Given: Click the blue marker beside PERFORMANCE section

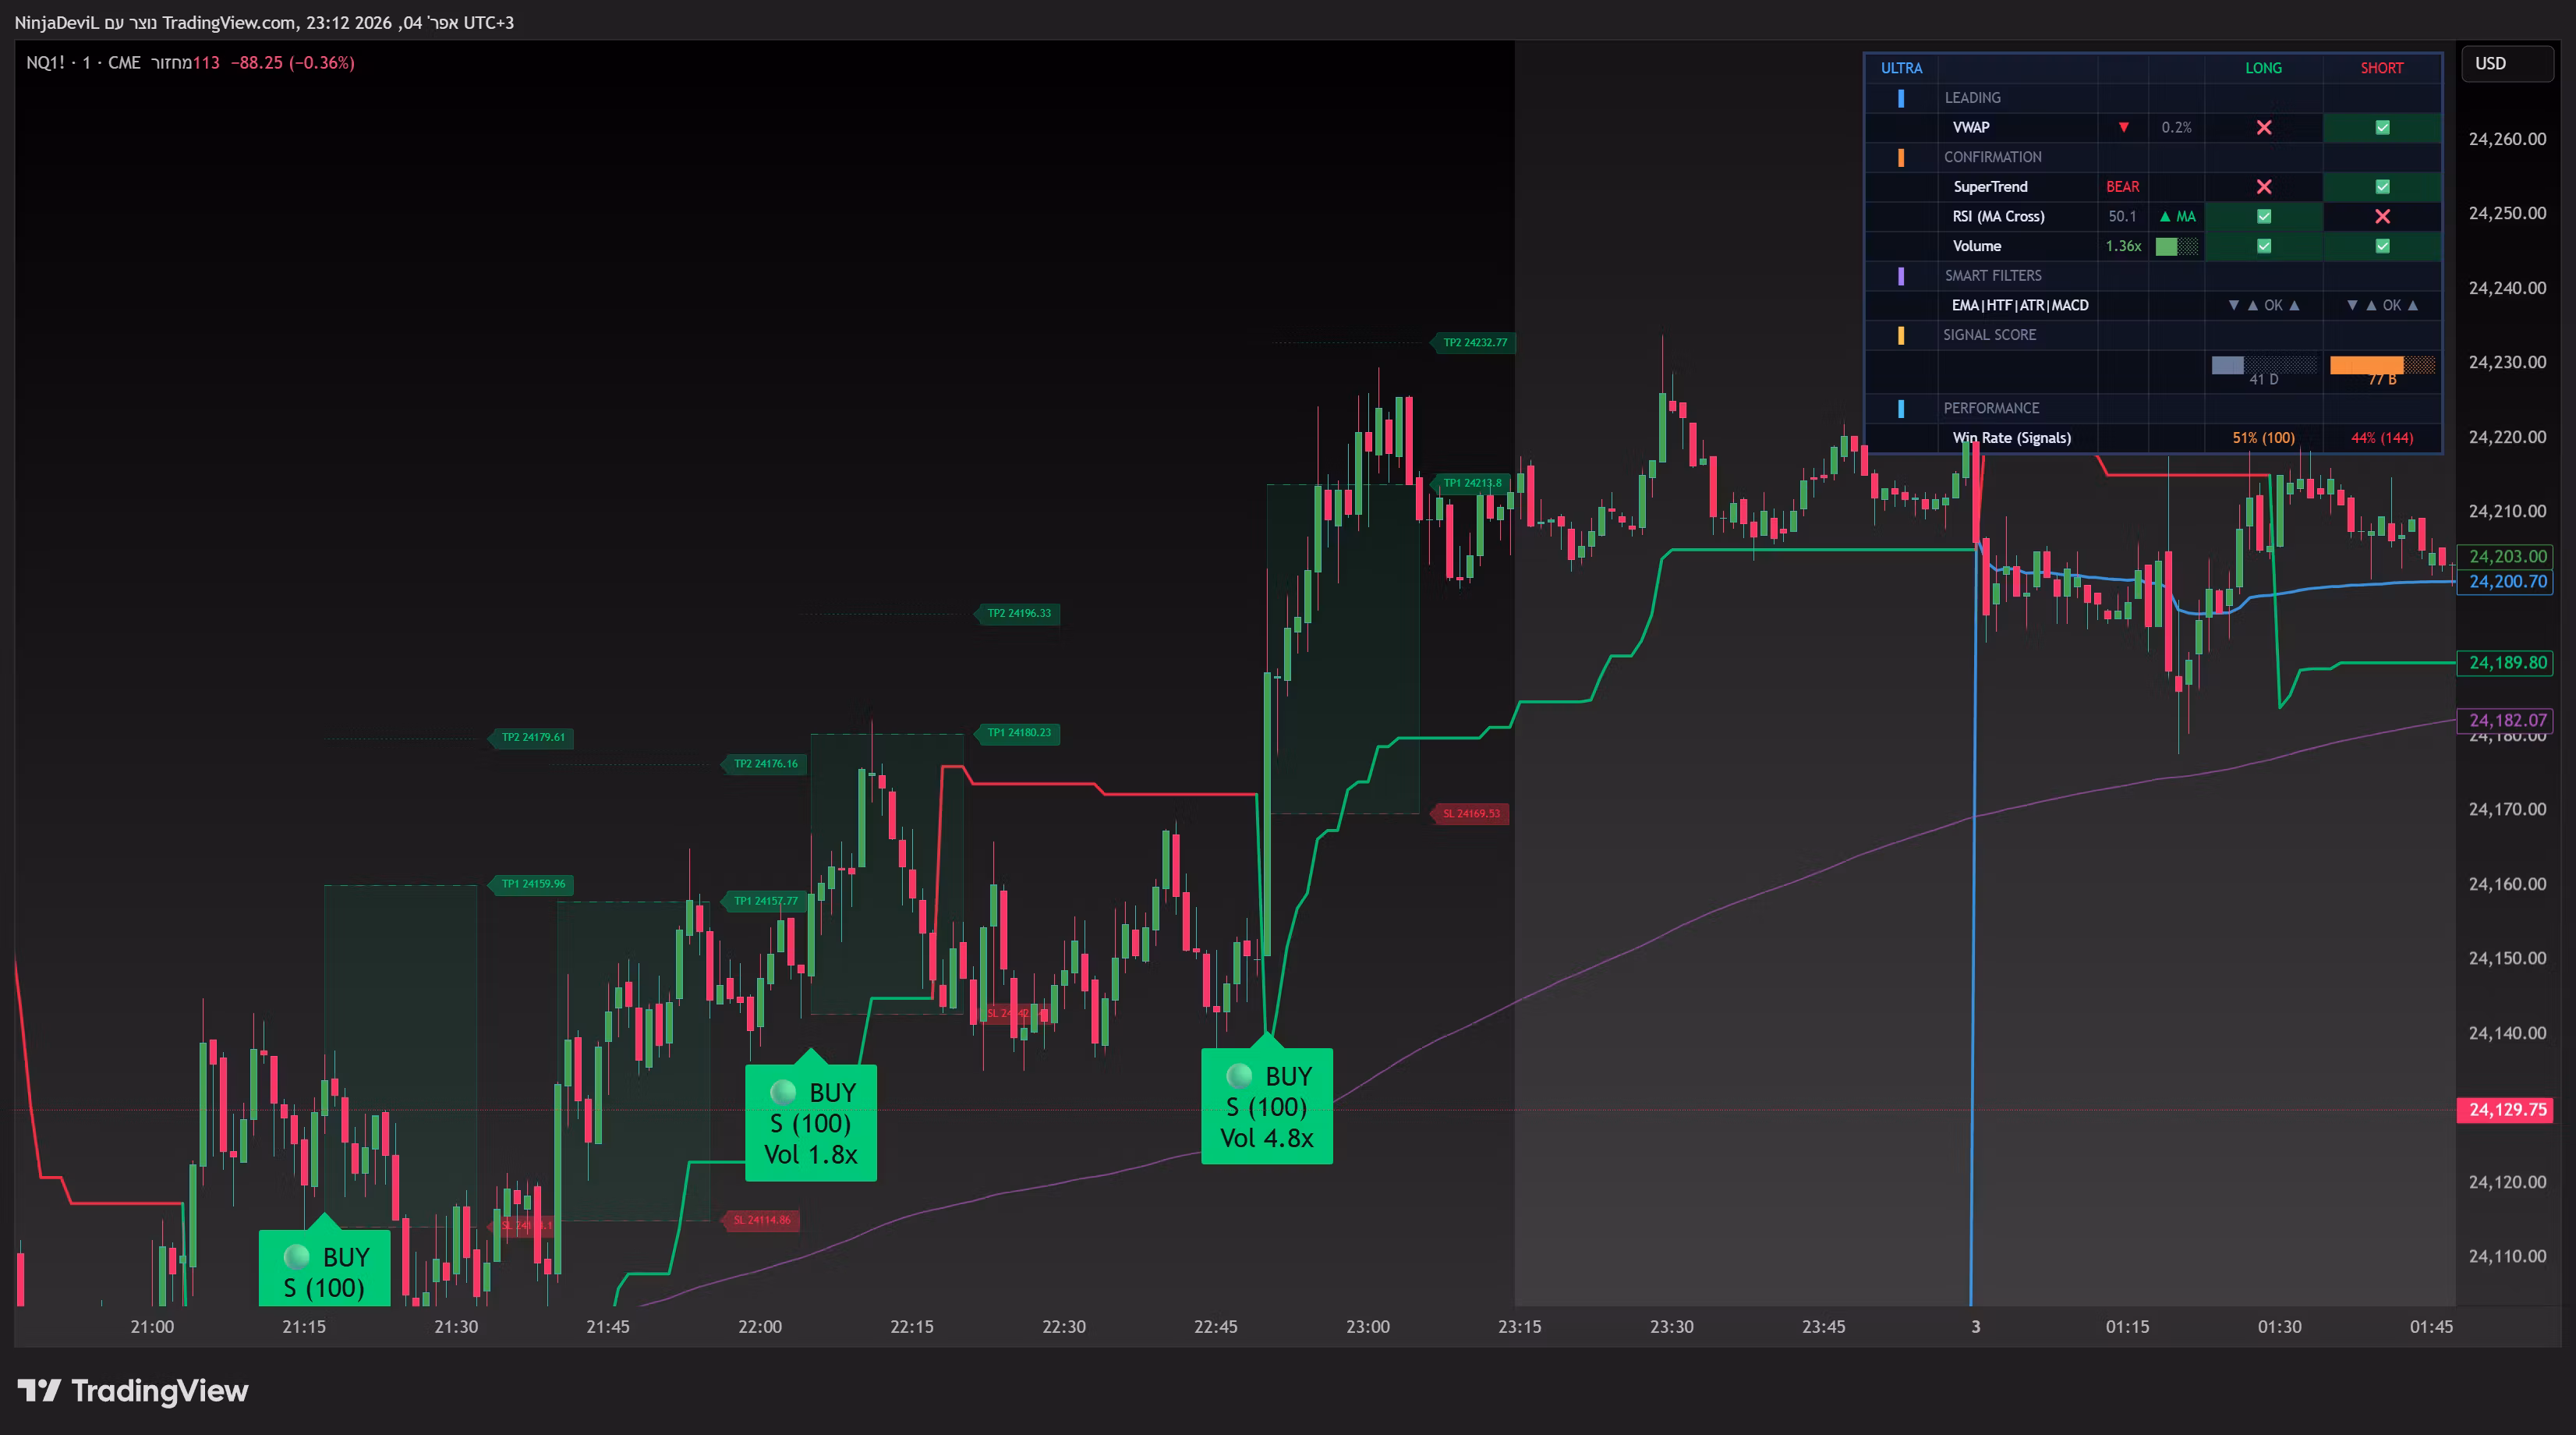Looking at the screenshot, I should tap(1901, 408).
